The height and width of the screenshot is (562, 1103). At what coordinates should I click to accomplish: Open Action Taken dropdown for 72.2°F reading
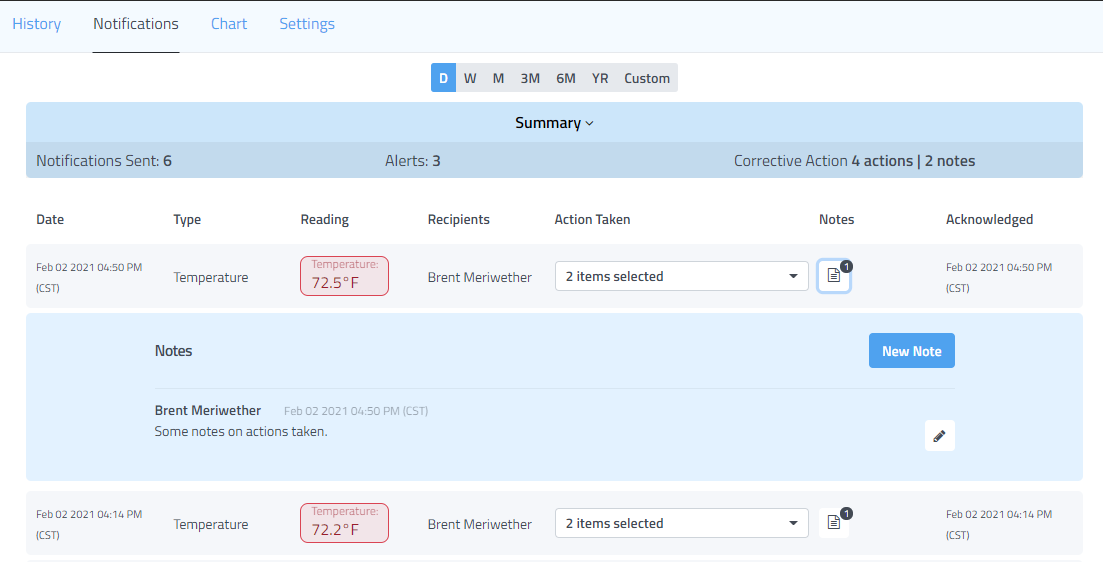click(681, 523)
